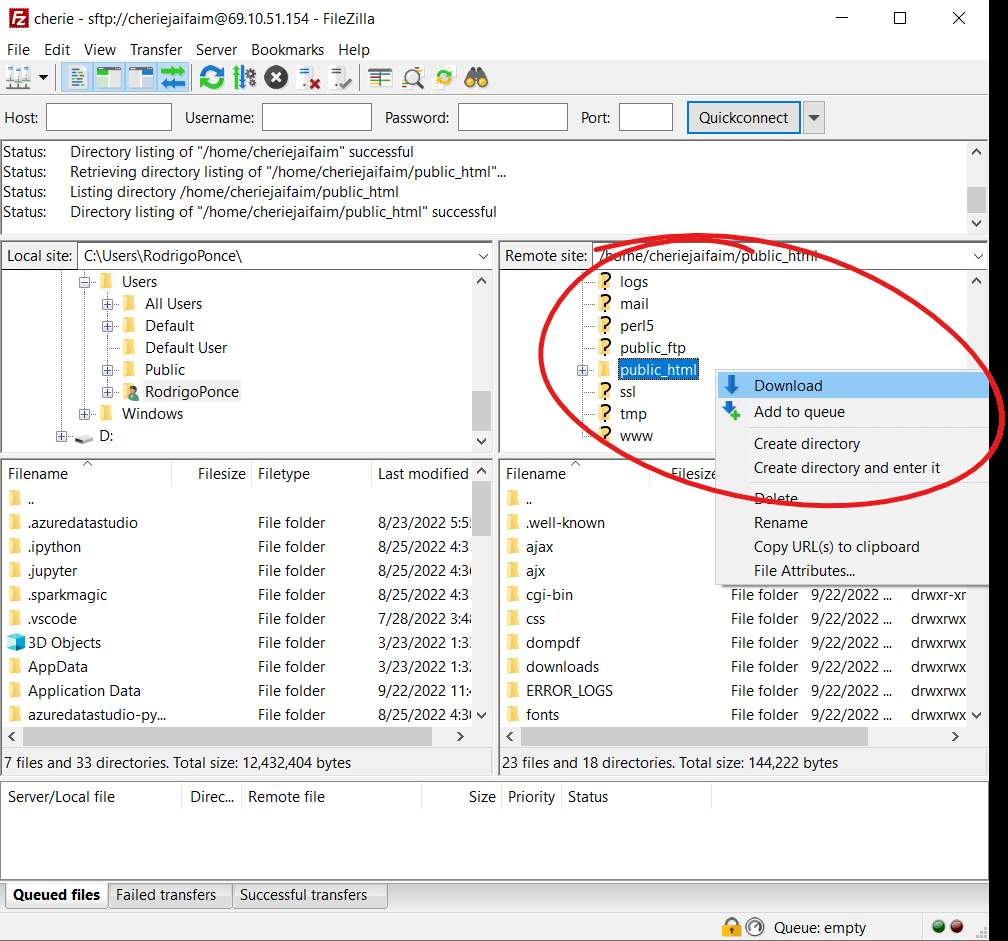Switch to the Queued files tab
Image resolution: width=1008 pixels, height=941 pixels.
coord(57,895)
